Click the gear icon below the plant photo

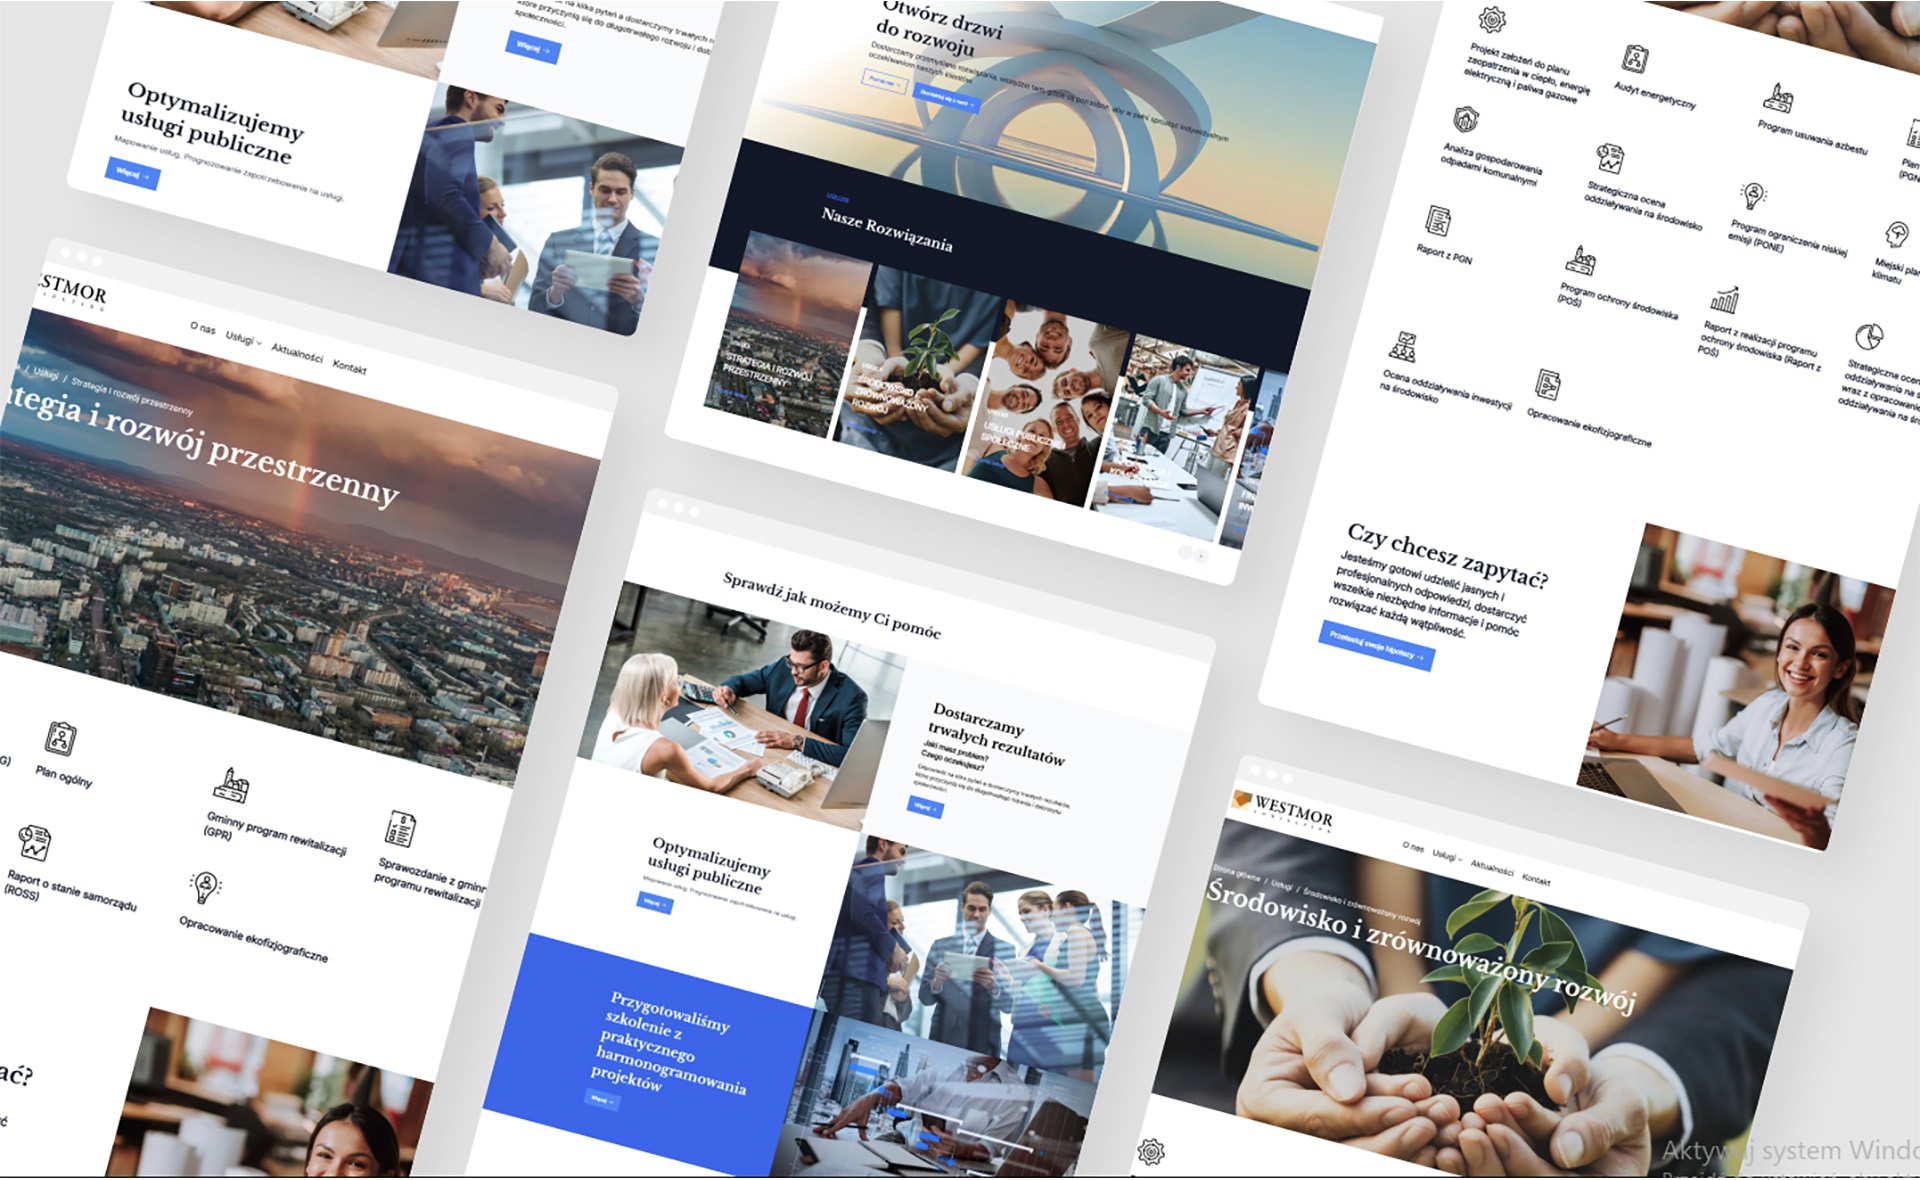click(1152, 1152)
